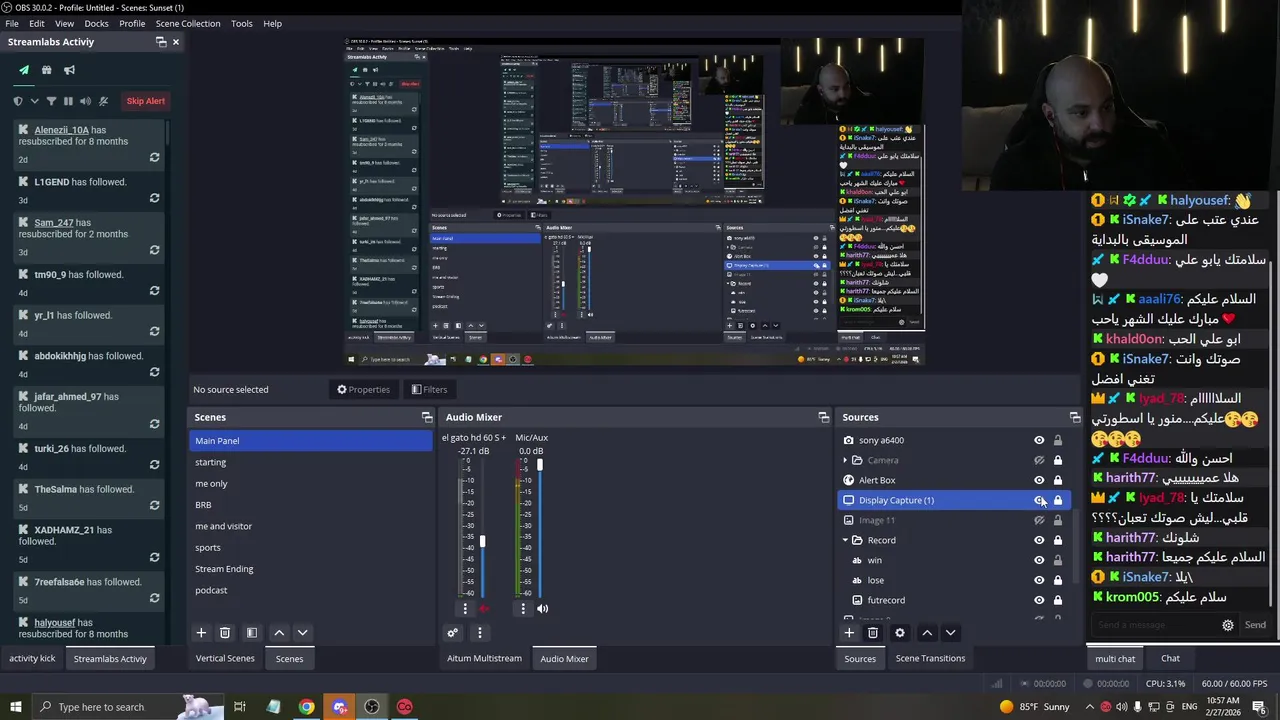Replay the Alenezii_10A resubscribed alert
The width and height of the screenshot is (1280, 720).
154,158
